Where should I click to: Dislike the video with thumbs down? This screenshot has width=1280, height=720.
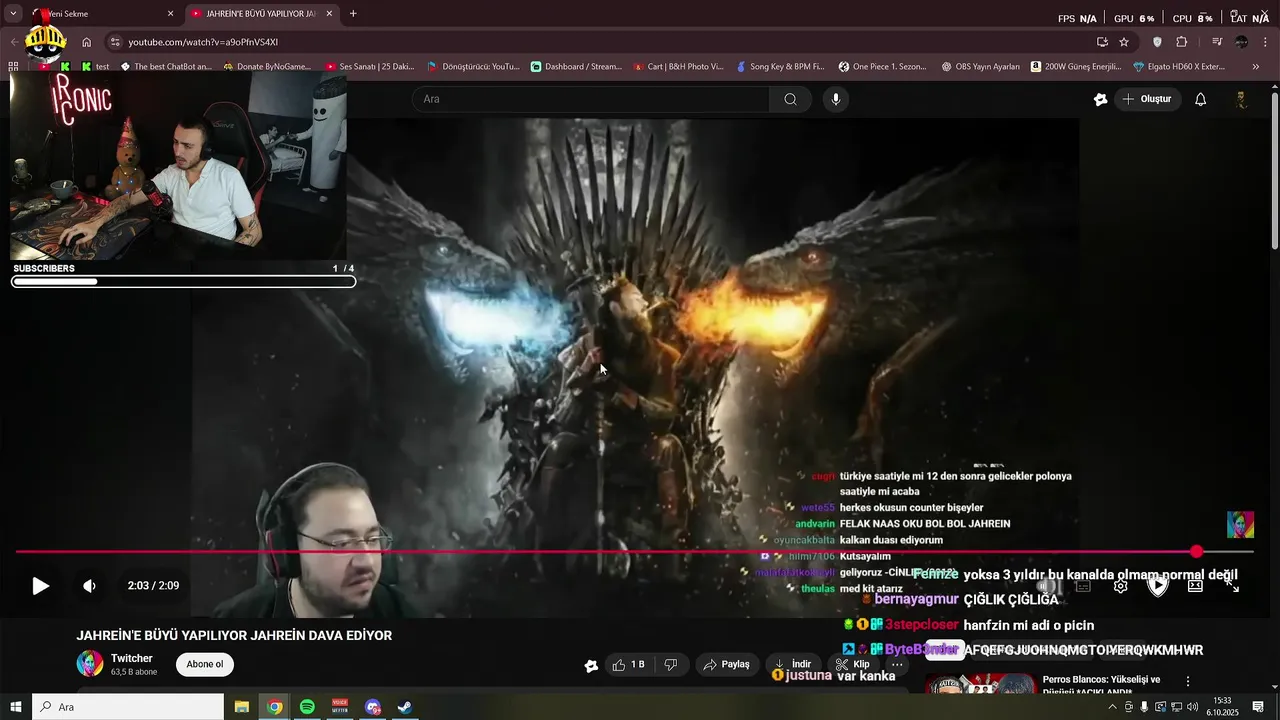click(x=671, y=665)
